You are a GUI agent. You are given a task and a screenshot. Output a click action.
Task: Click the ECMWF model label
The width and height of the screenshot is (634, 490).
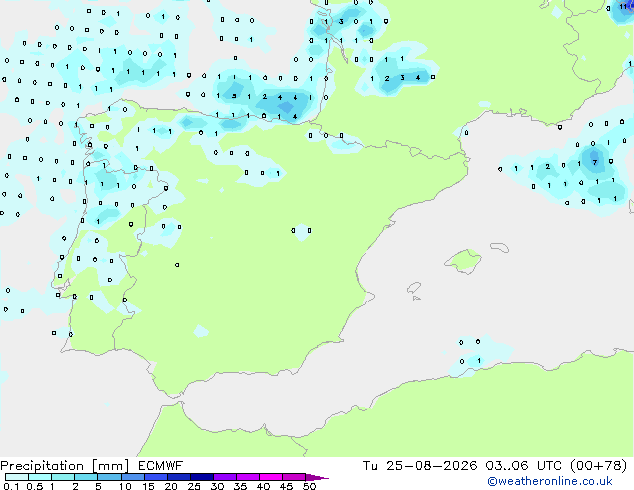pos(161,466)
